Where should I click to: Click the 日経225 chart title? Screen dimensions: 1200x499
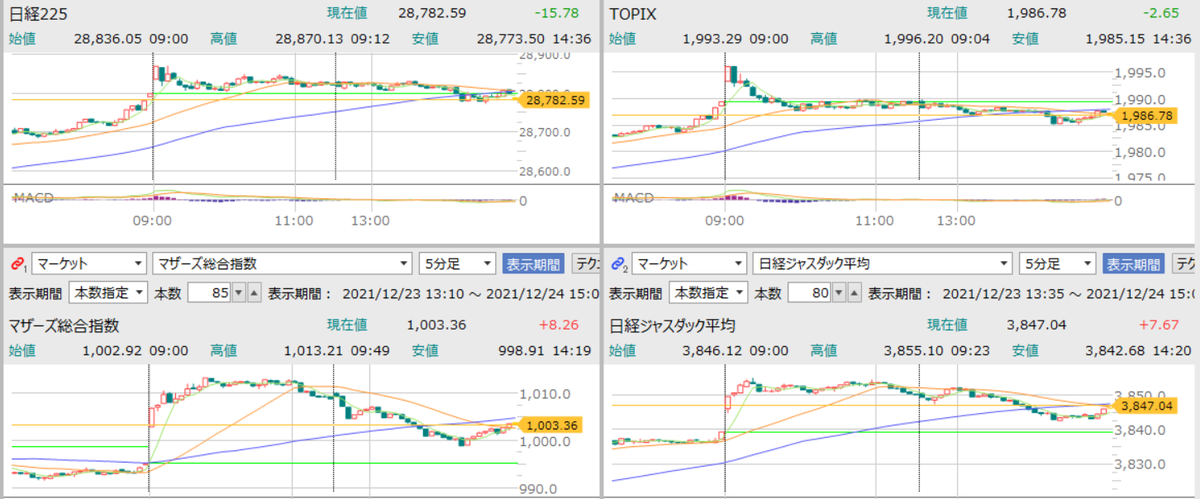coord(37,14)
